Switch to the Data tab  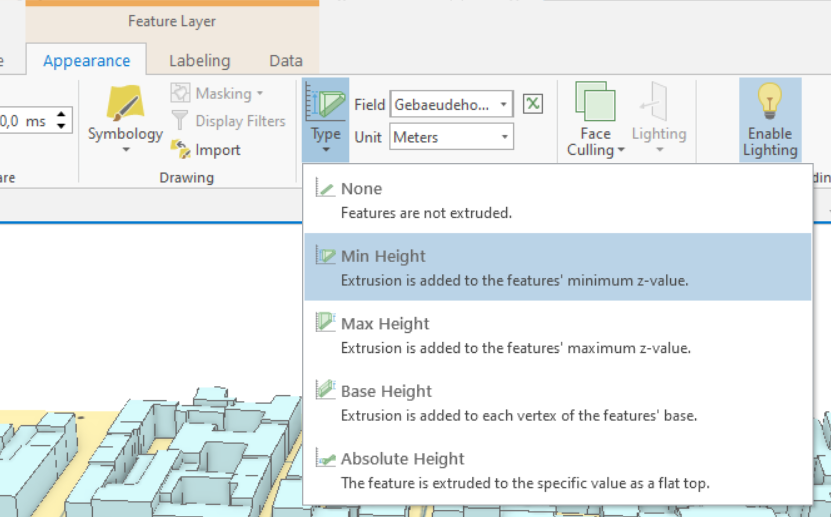click(286, 61)
